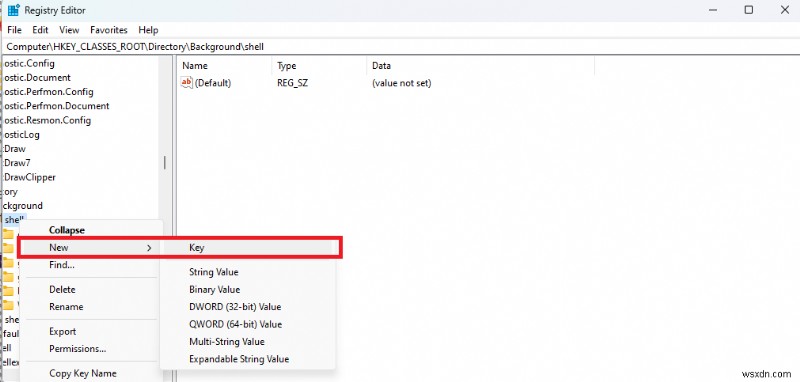This screenshot has height=382, width=800.
Task: Click Copy Key Name
Action: (x=83, y=373)
